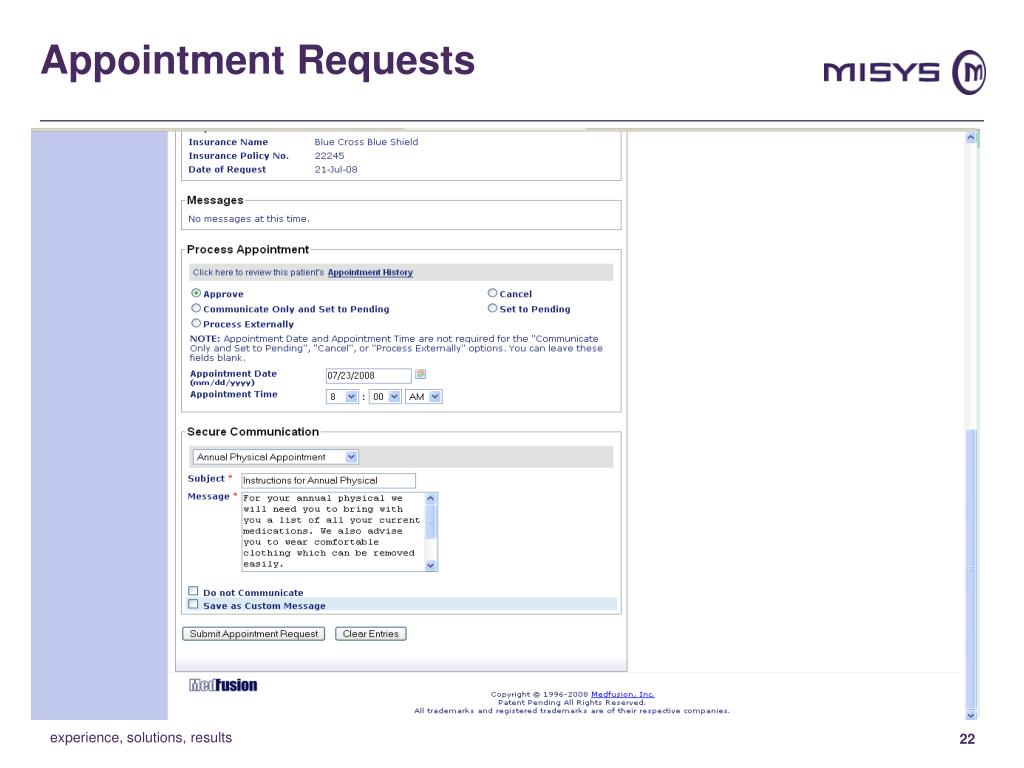Click Submit Appointment Request button
1024x768 pixels.
[x=253, y=633]
